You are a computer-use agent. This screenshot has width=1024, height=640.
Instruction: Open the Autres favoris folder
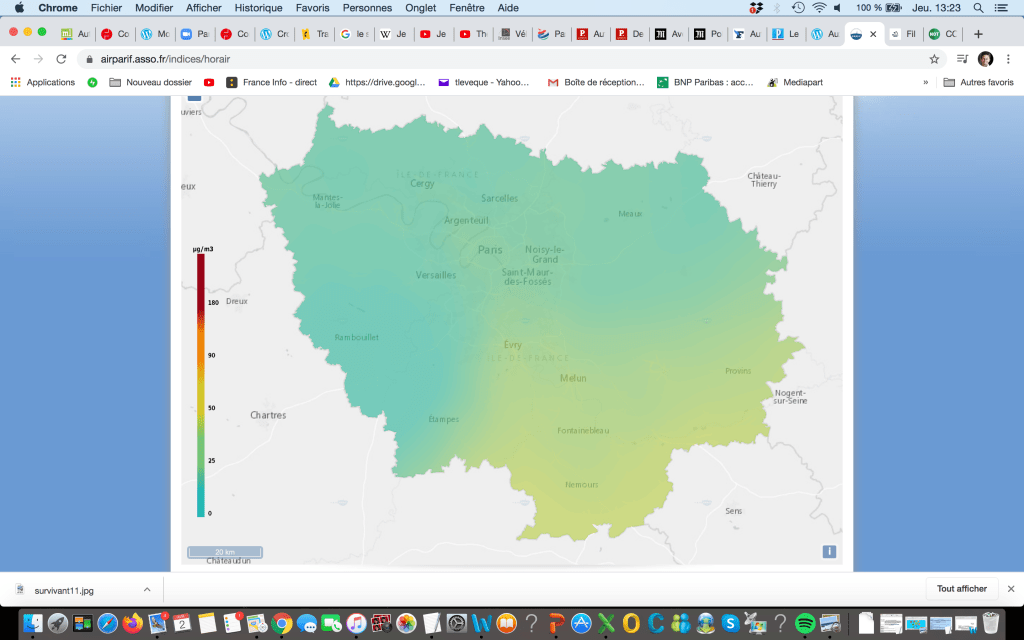click(979, 82)
